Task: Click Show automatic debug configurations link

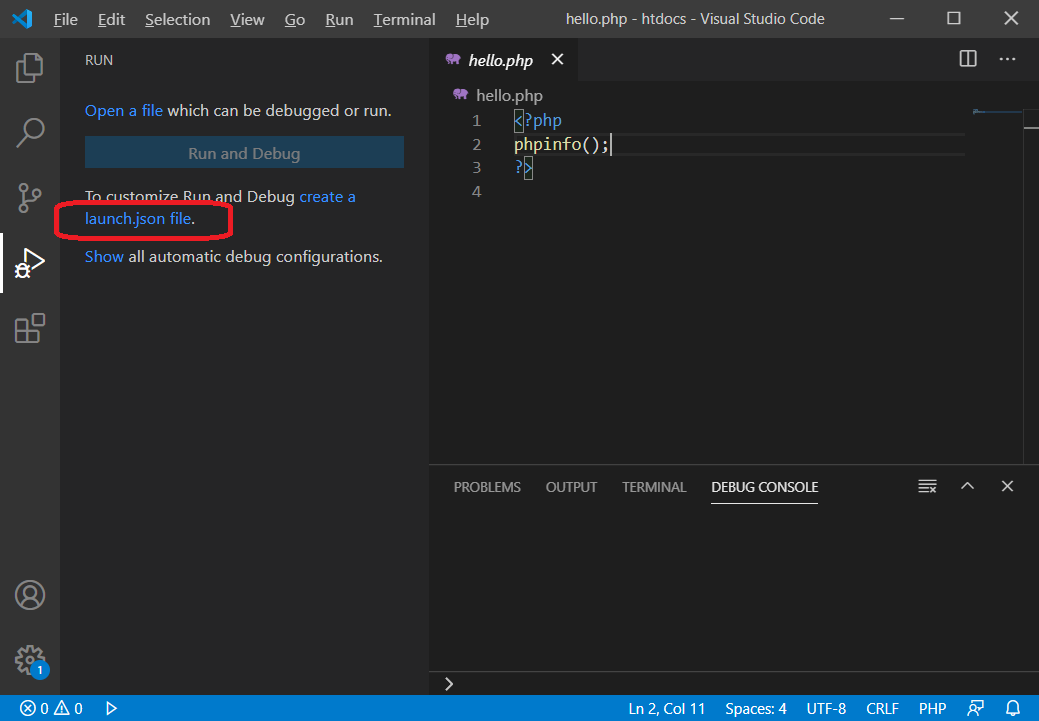Action: [x=104, y=256]
